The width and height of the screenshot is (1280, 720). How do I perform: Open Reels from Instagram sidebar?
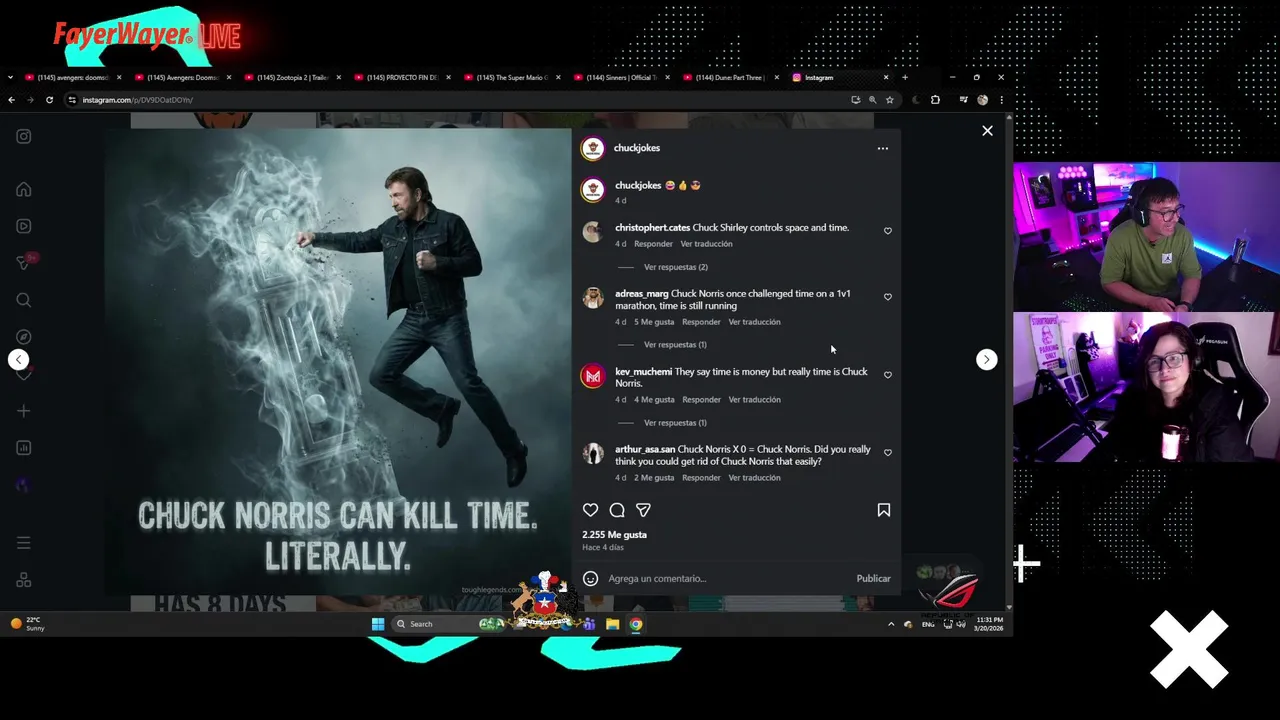(x=24, y=226)
